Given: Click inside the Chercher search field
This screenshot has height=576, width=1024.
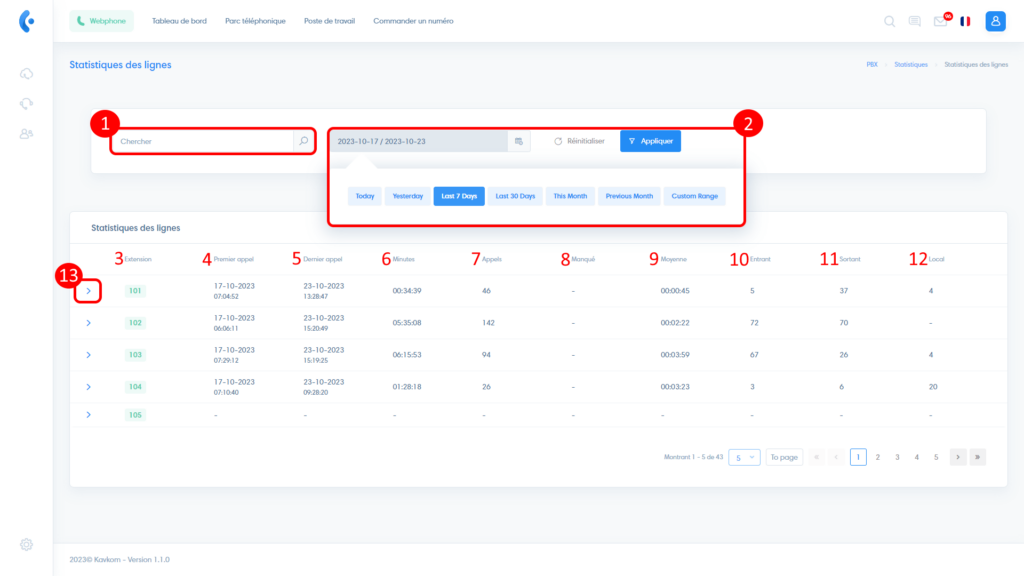Looking at the screenshot, I should pos(200,141).
